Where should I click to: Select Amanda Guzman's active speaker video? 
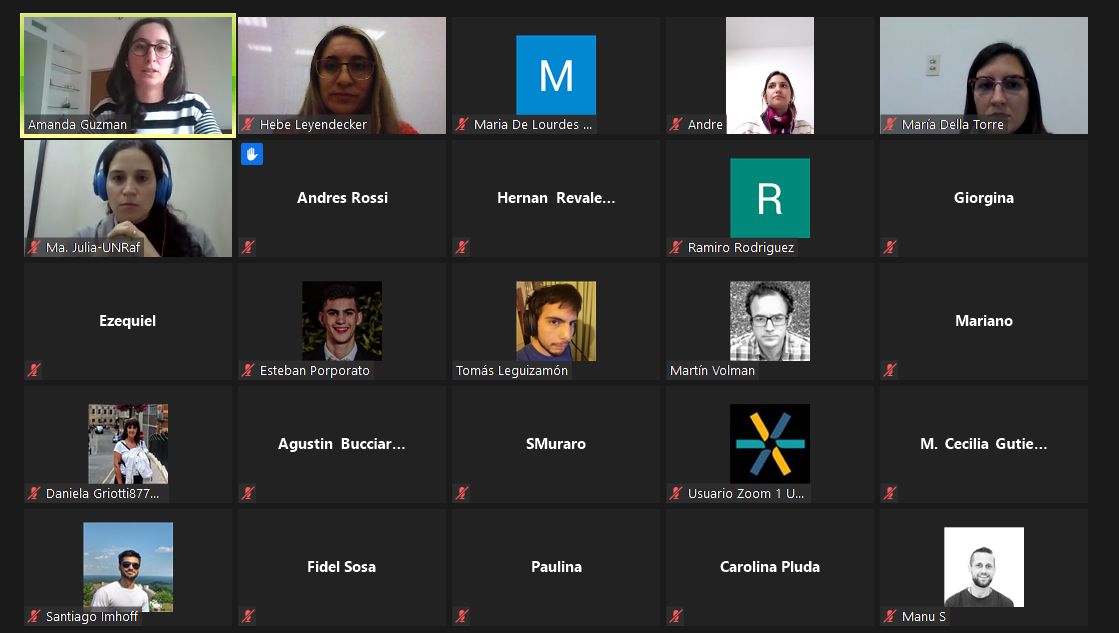128,75
